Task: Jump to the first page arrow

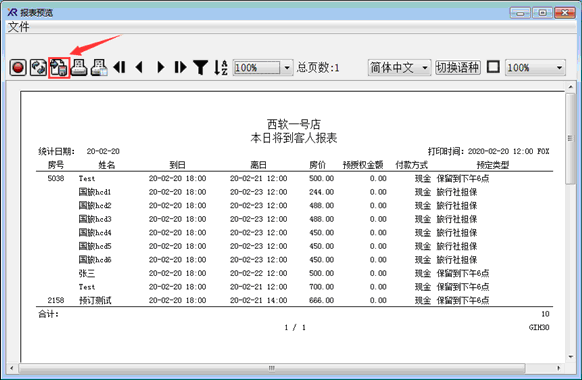Action: pyautogui.click(x=120, y=68)
